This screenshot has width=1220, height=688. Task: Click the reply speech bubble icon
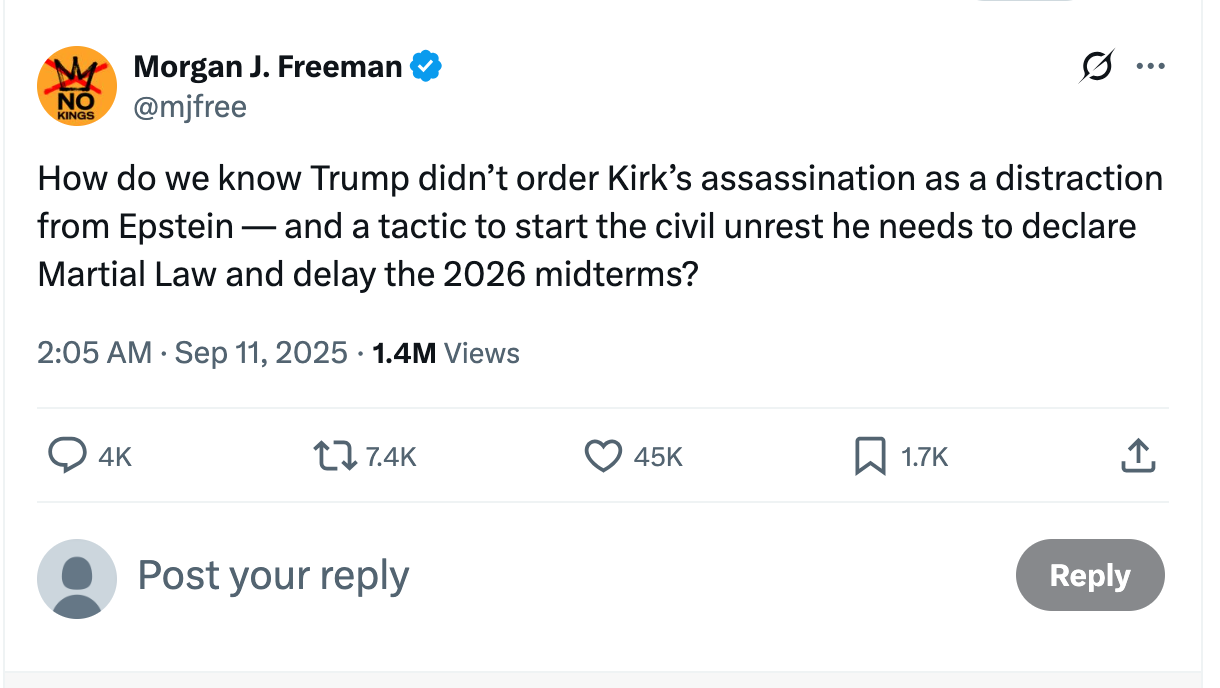(x=67, y=457)
